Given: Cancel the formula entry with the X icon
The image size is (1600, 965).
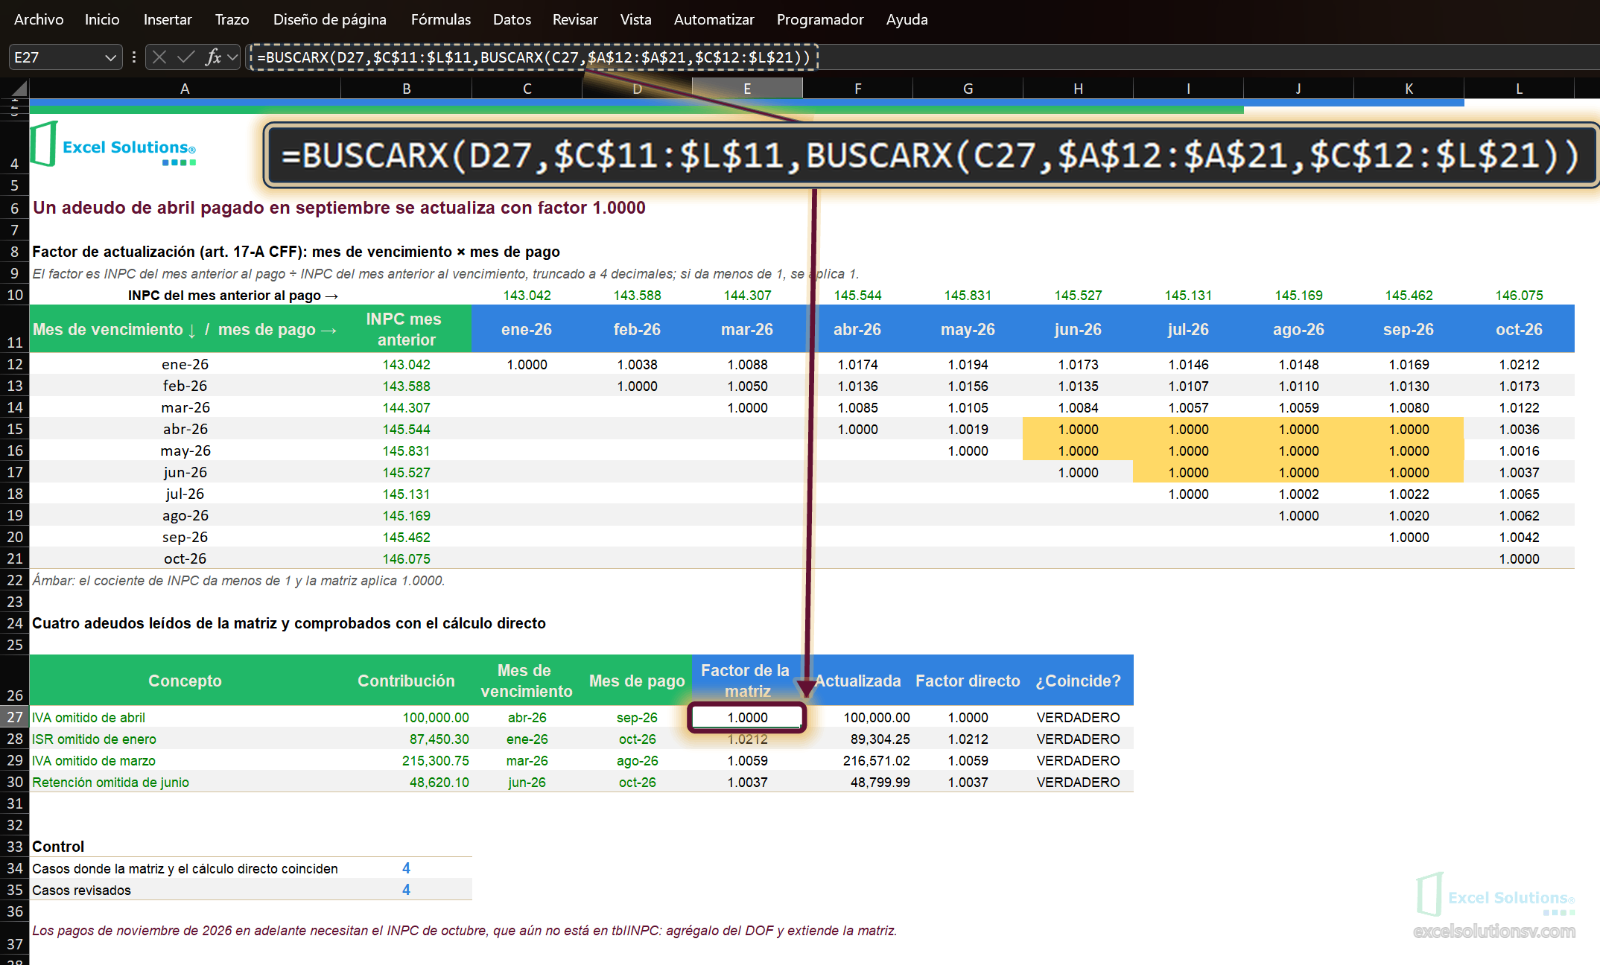Looking at the screenshot, I should click(x=158, y=57).
